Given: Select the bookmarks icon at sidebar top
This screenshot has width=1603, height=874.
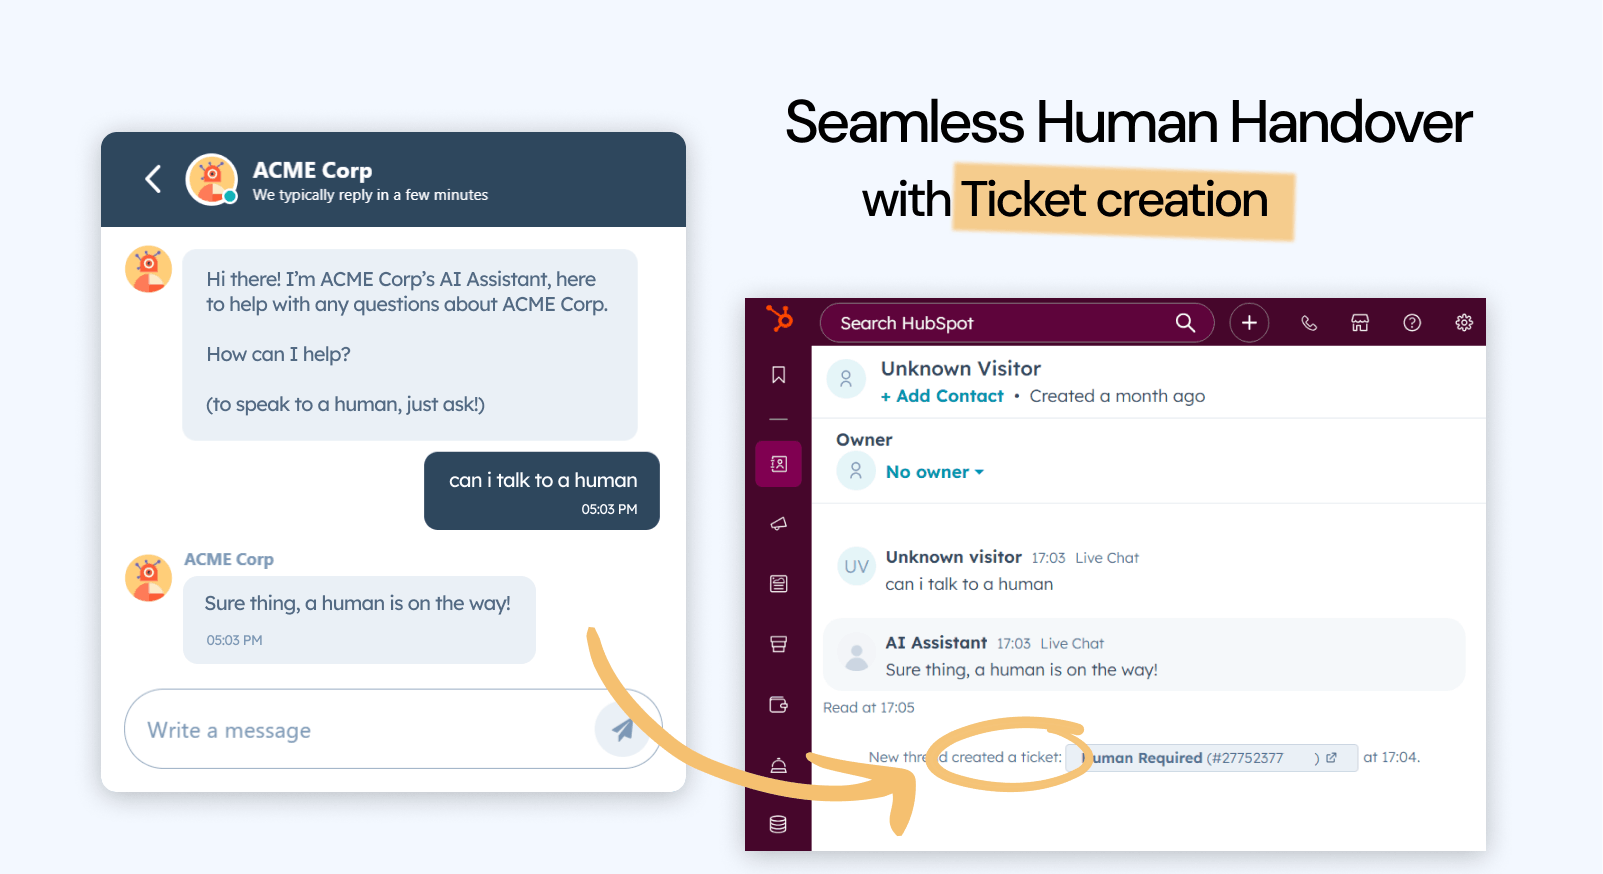Looking at the screenshot, I should click(x=779, y=375).
